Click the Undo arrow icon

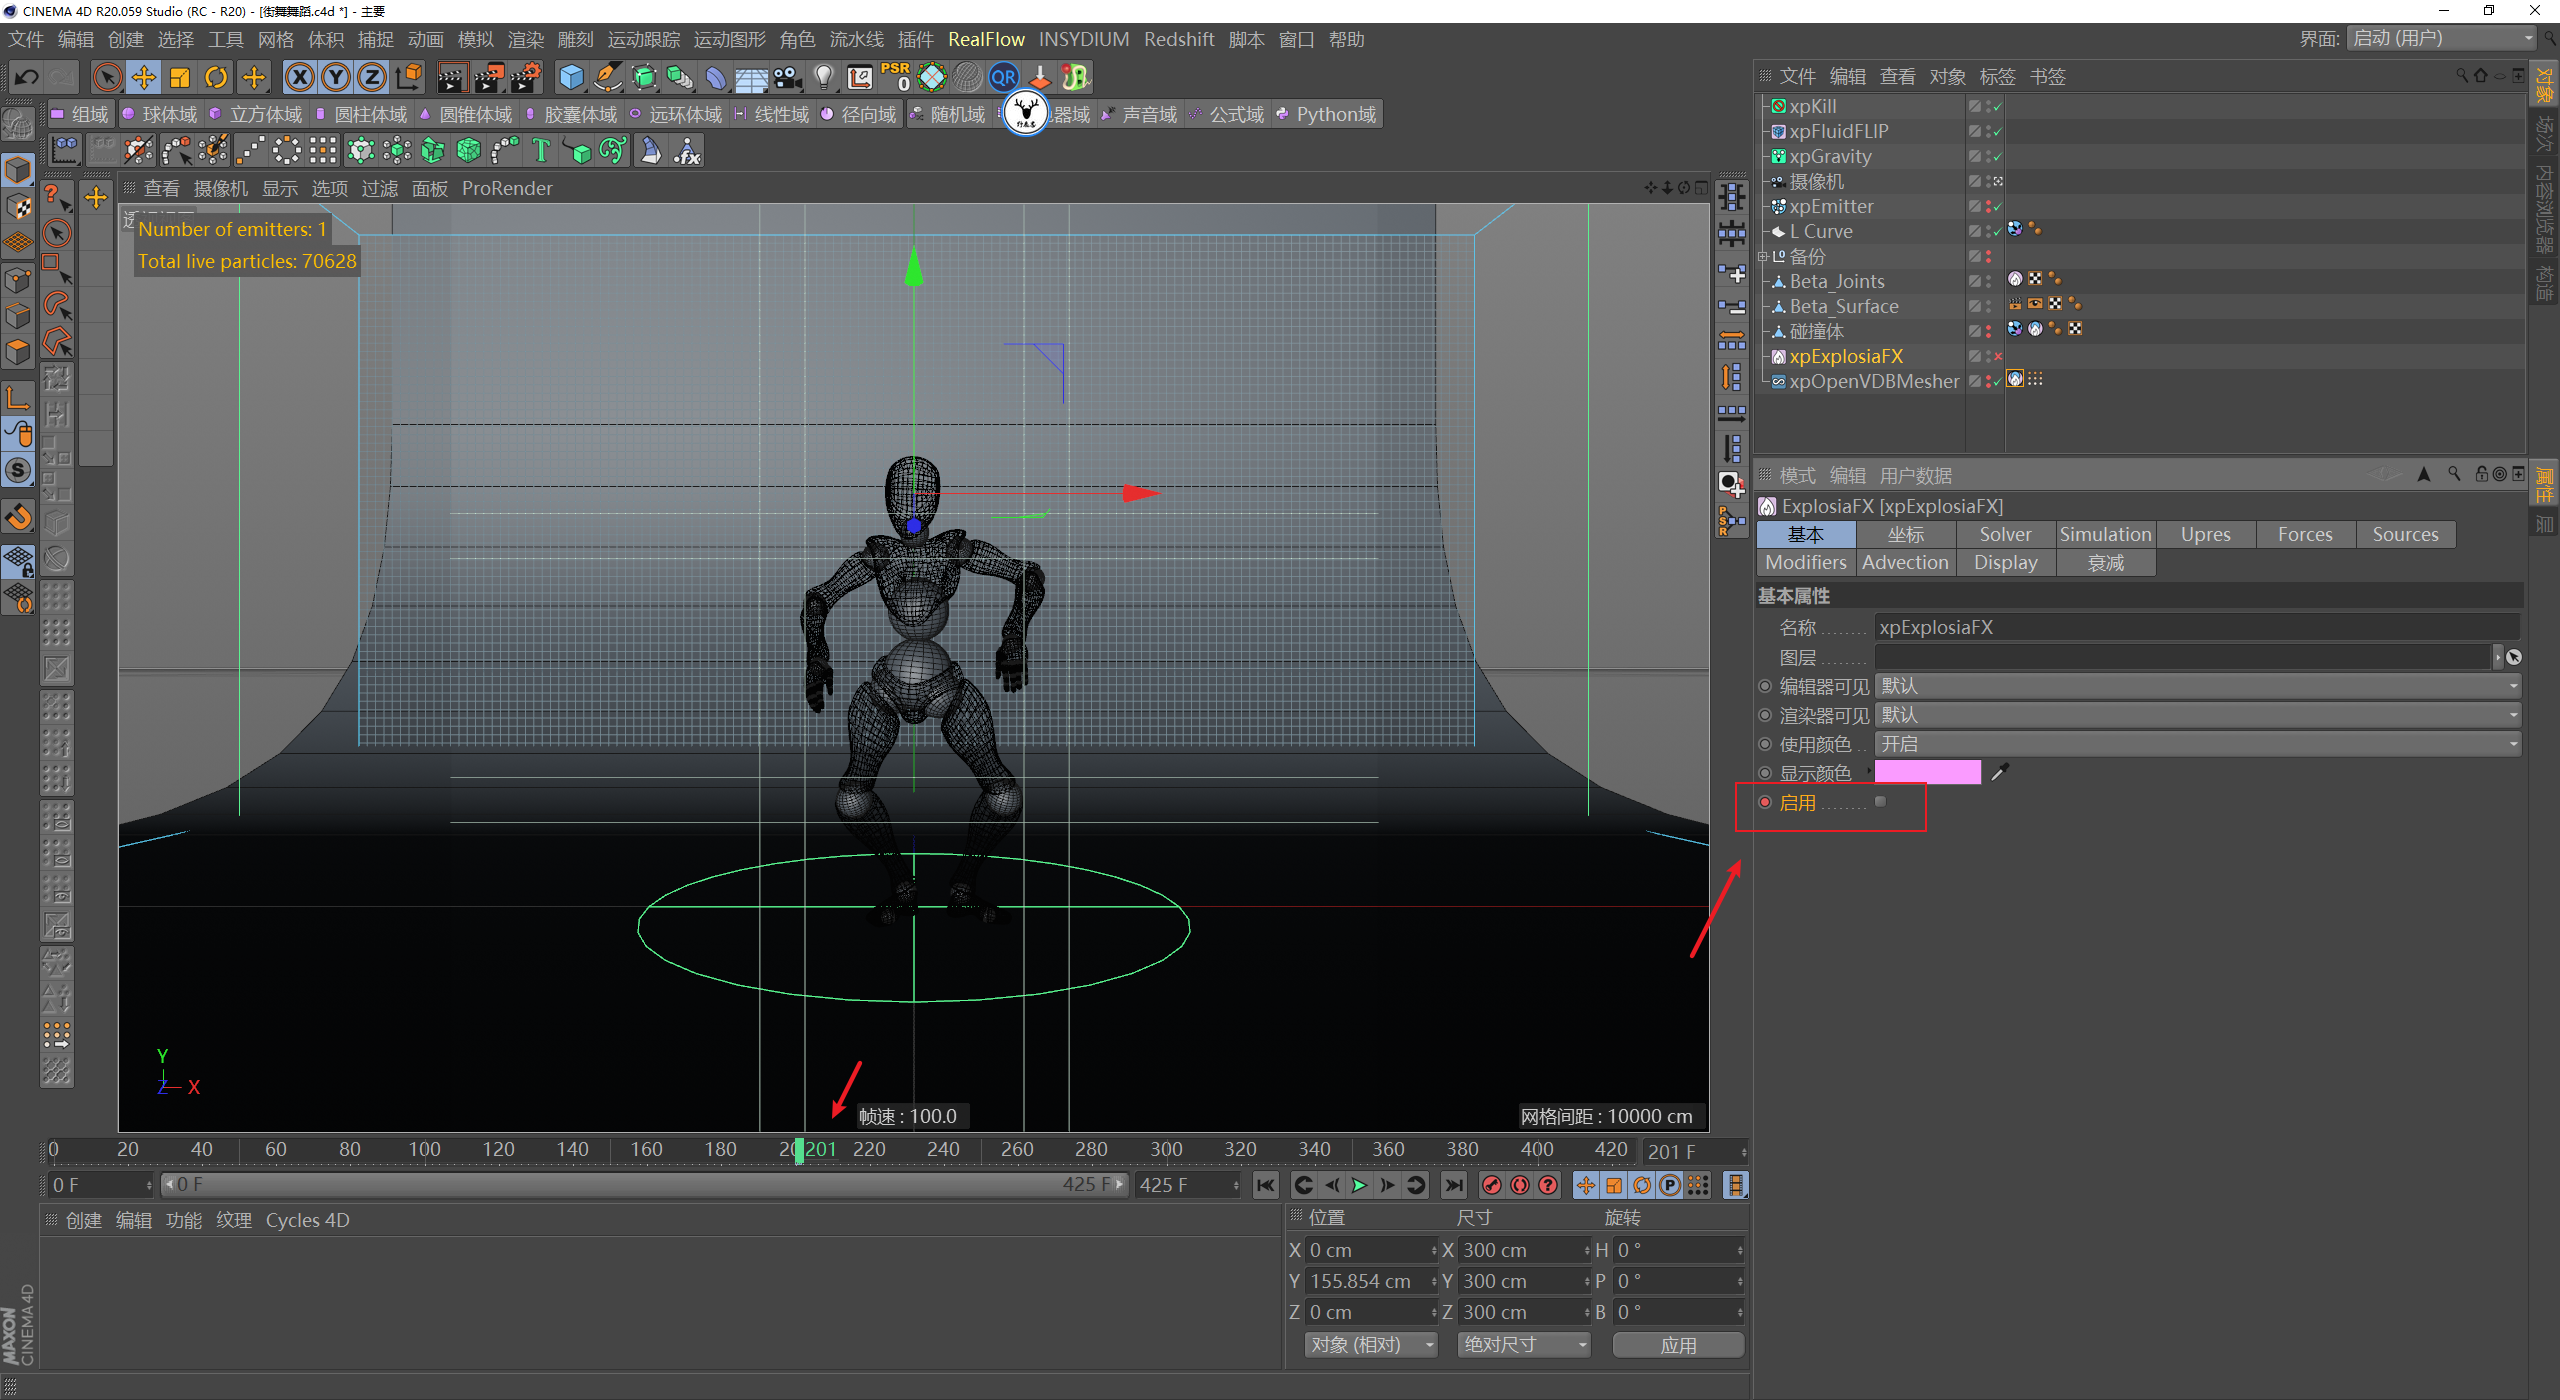coord(27,78)
